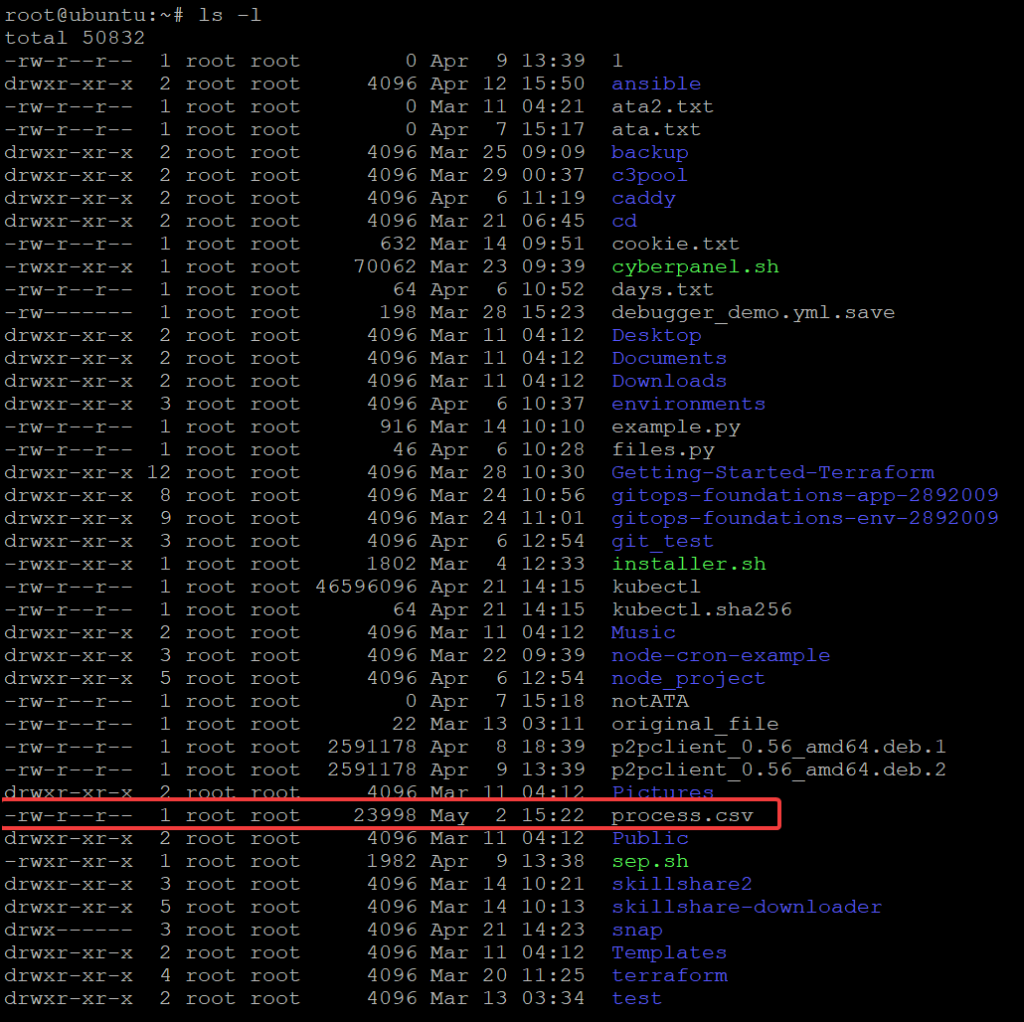This screenshot has height=1022, width=1024.
Task: Open the Getting-Started-Terraform folder entry
Action: (x=772, y=472)
